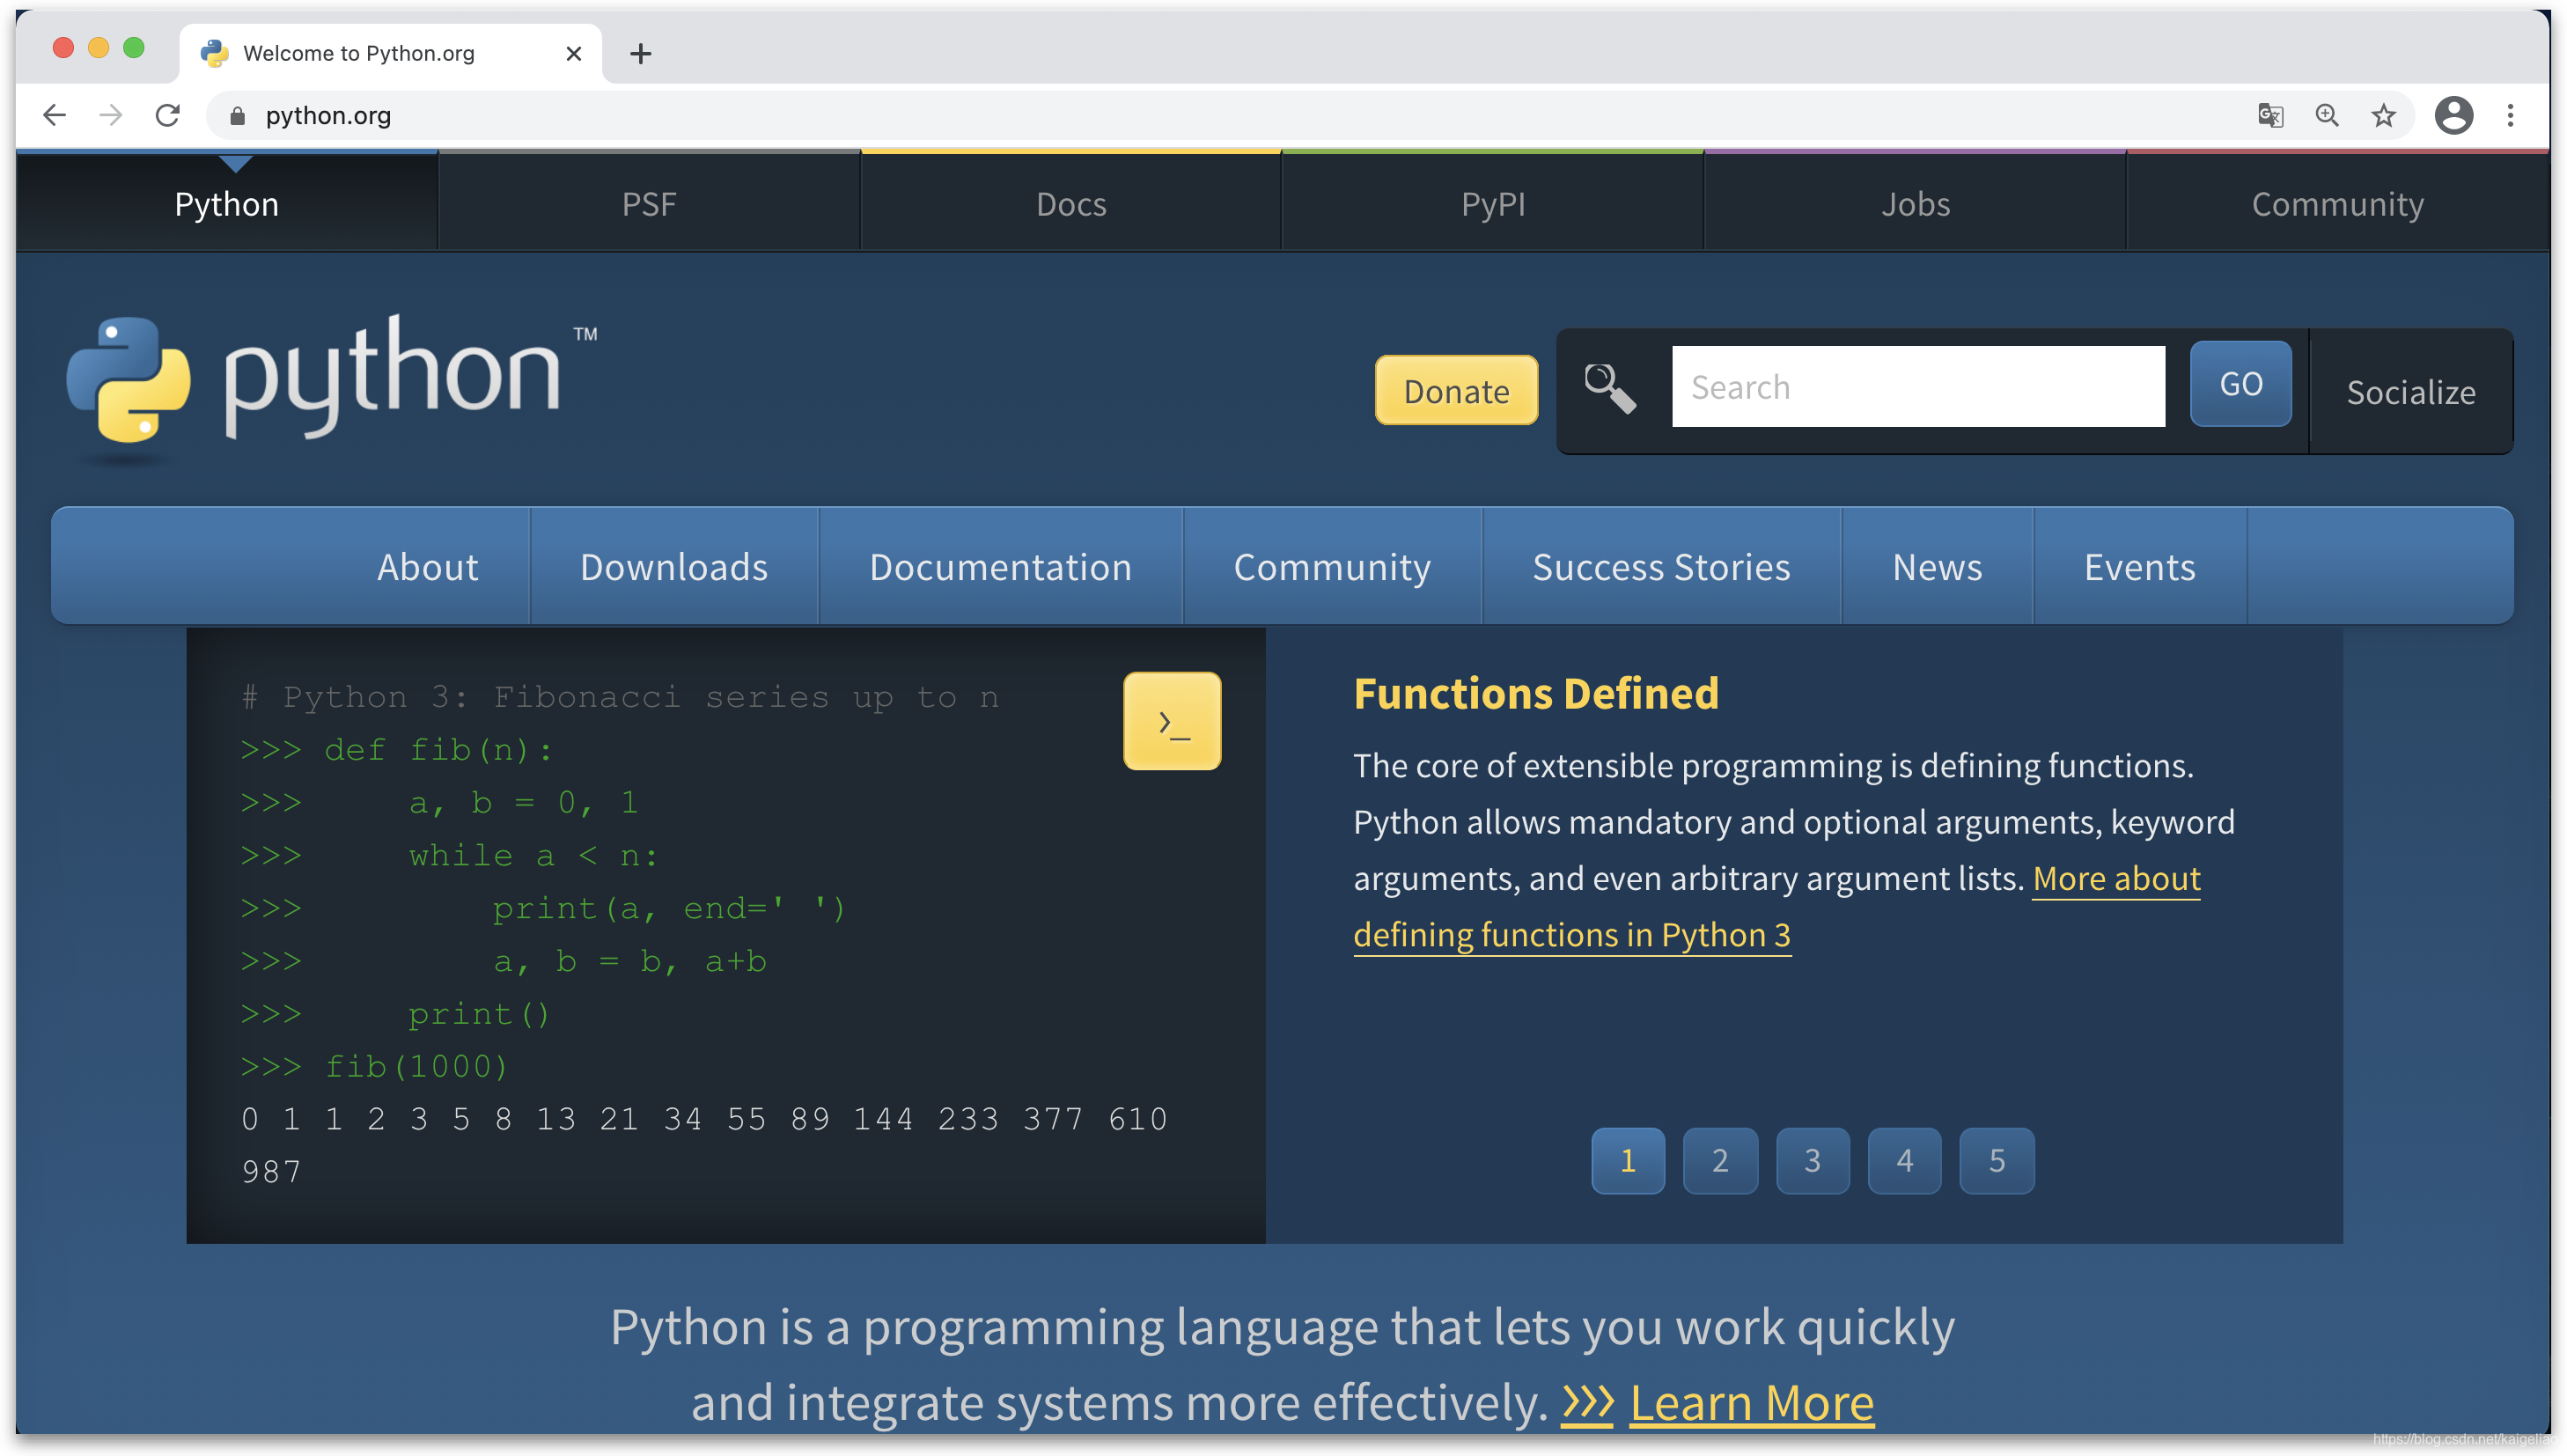Open the Google Translate icon in address bar
Screen dimensions: 2567x1456
(2270, 116)
